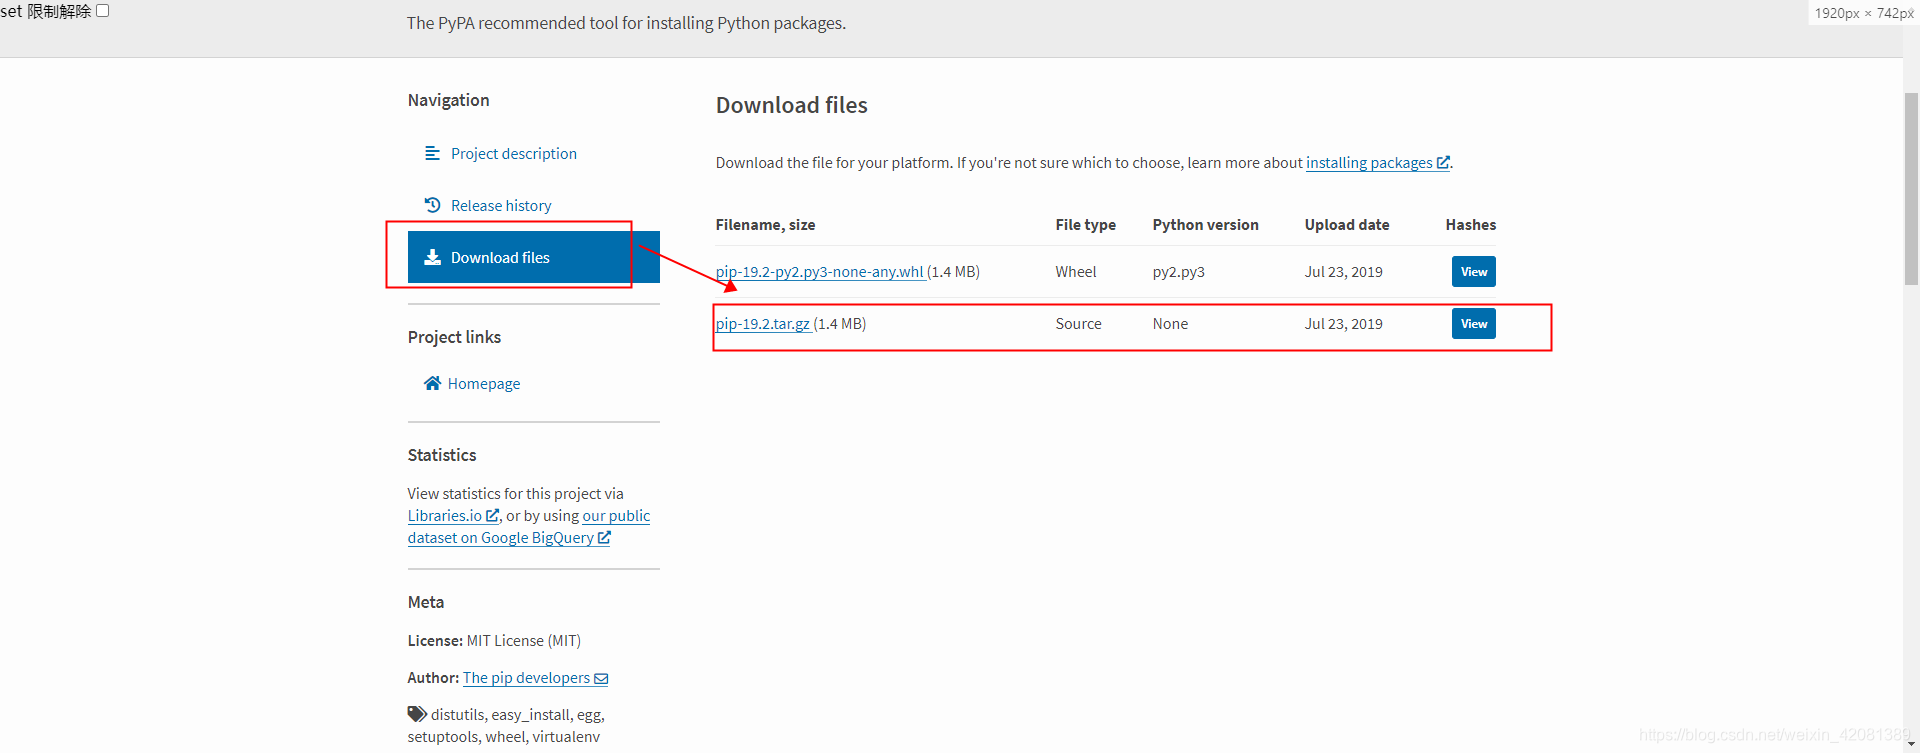Click external link icon next to Libraries.io

[x=492, y=516]
